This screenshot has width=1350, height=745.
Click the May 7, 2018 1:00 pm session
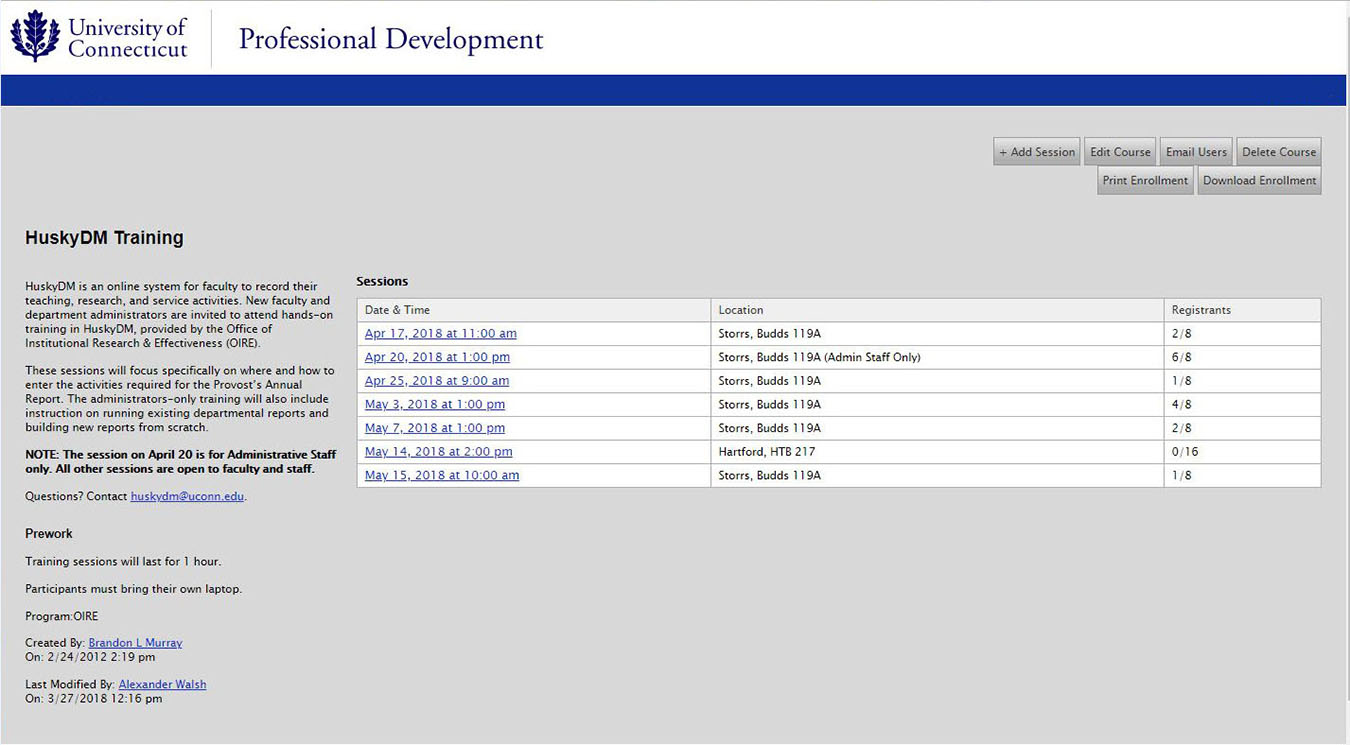coord(434,428)
